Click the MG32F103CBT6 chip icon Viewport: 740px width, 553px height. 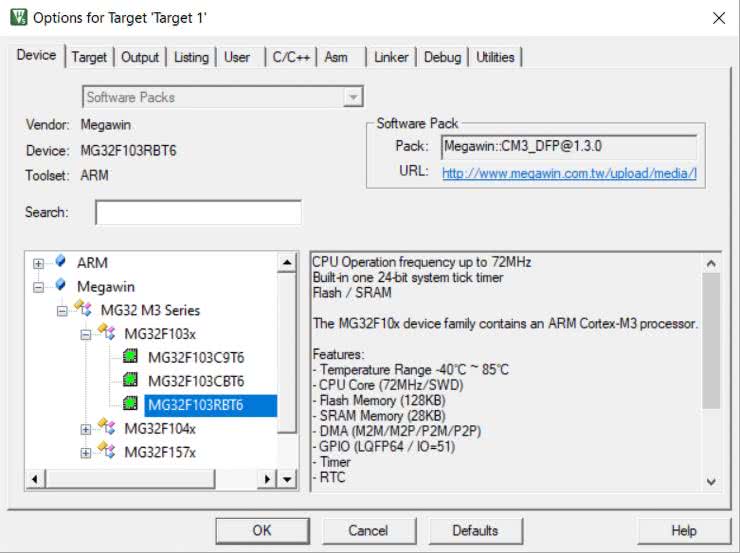coord(130,381)
